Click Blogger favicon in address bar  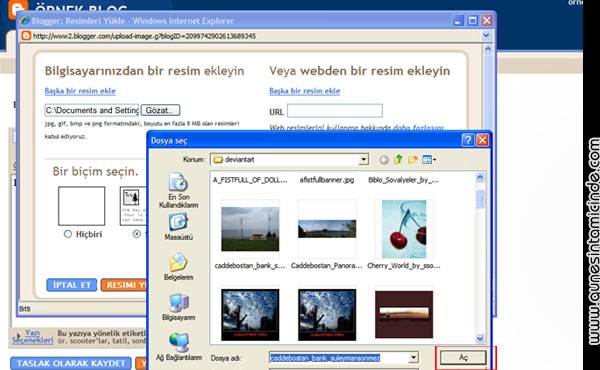(x=26, y=36)
